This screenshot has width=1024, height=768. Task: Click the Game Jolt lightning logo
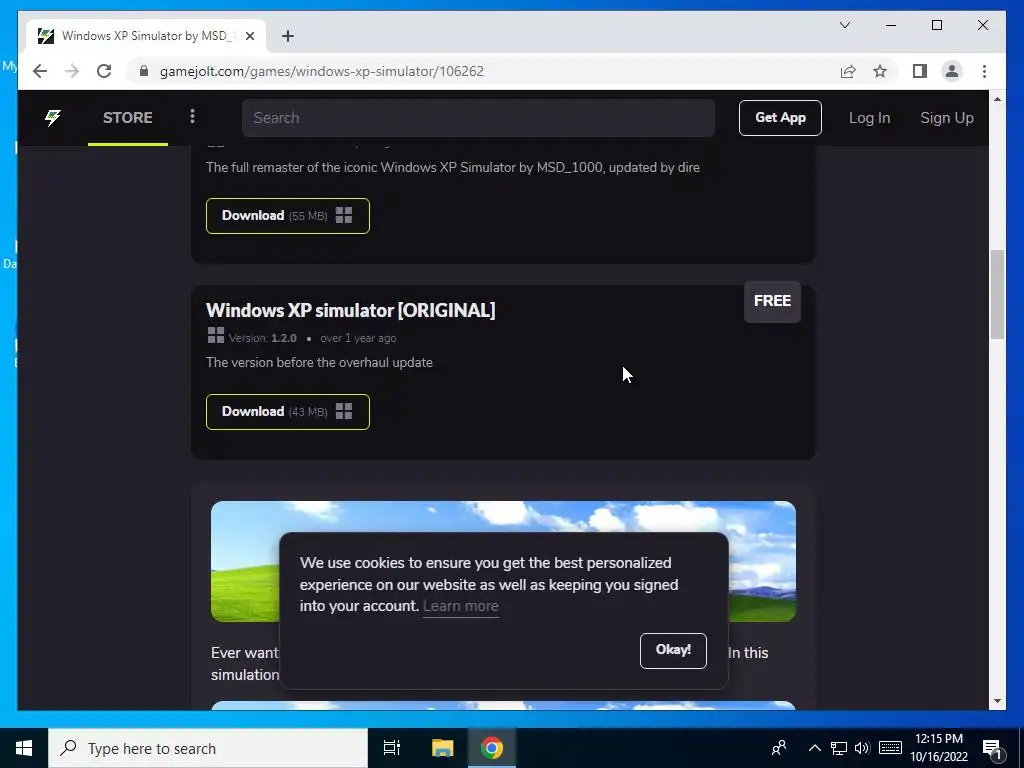(x=53, y=118)
